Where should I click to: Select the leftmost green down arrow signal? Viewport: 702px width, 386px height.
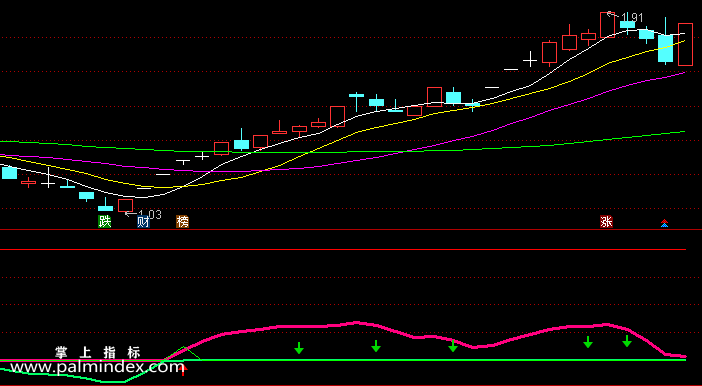(299, 348)
